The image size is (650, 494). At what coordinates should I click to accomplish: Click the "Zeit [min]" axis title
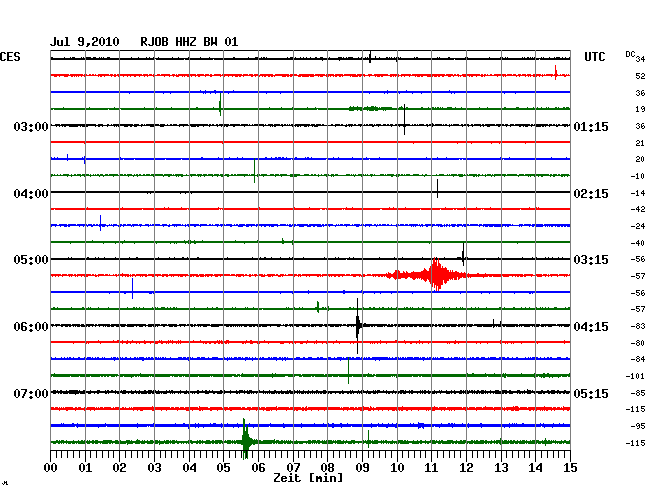point(308,478)
